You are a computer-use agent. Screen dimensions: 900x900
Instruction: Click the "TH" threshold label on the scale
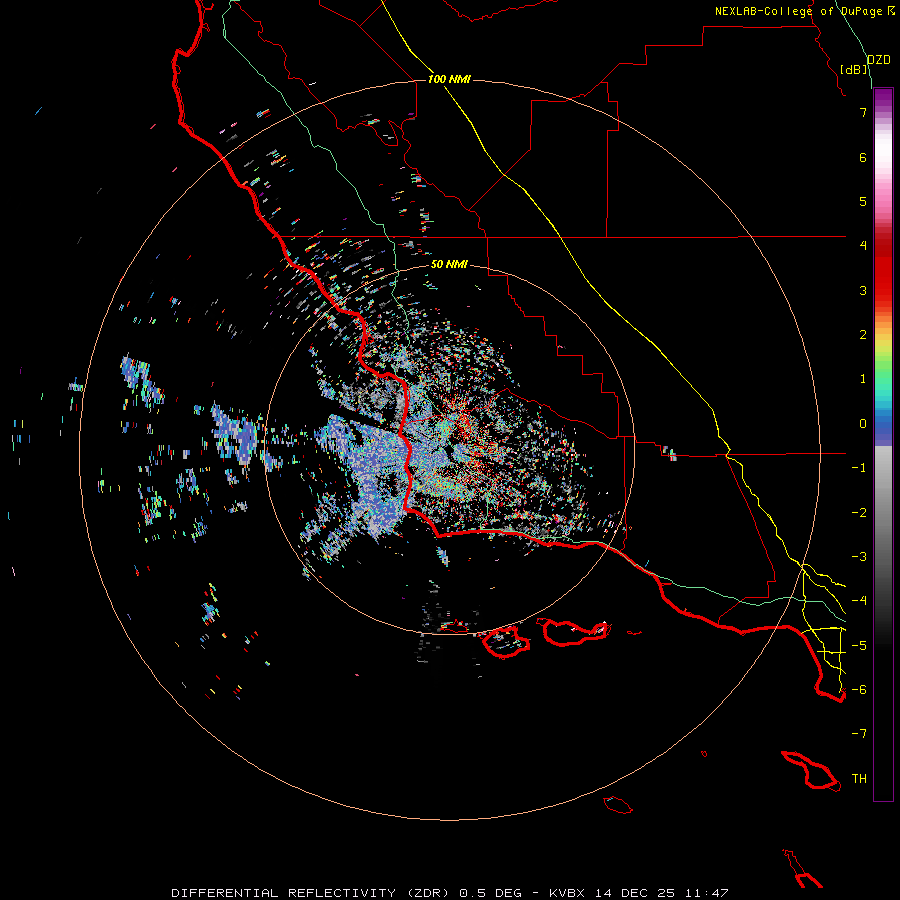[859, 779]
